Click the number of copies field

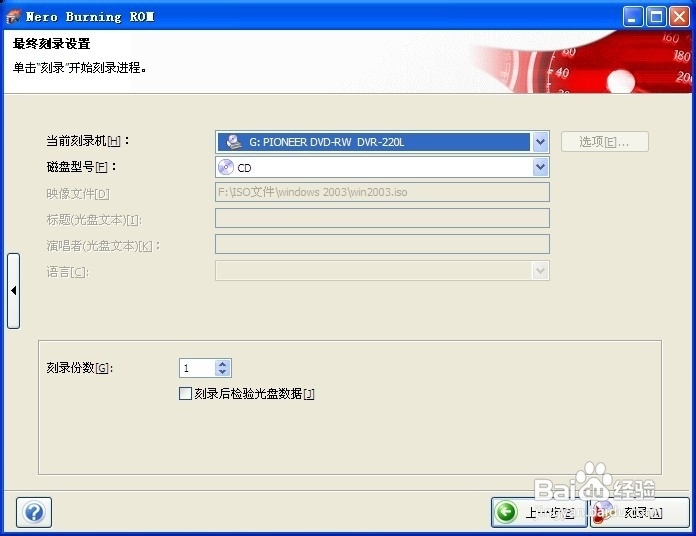tap(198, 368)
